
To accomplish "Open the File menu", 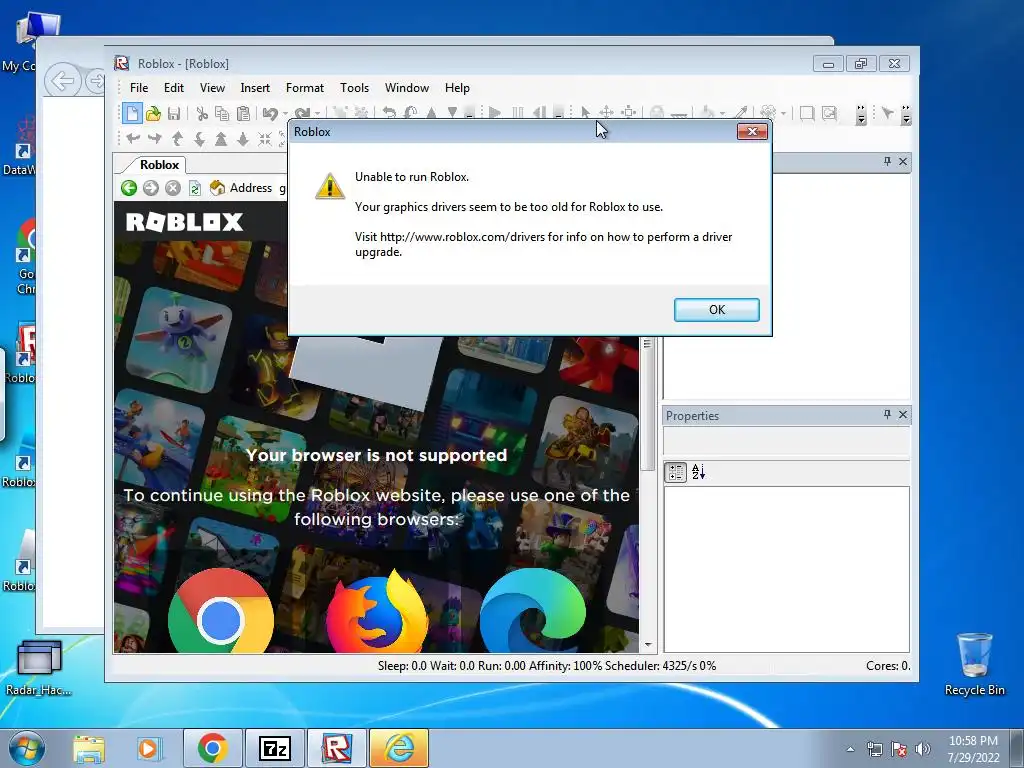I will (139, 88).
